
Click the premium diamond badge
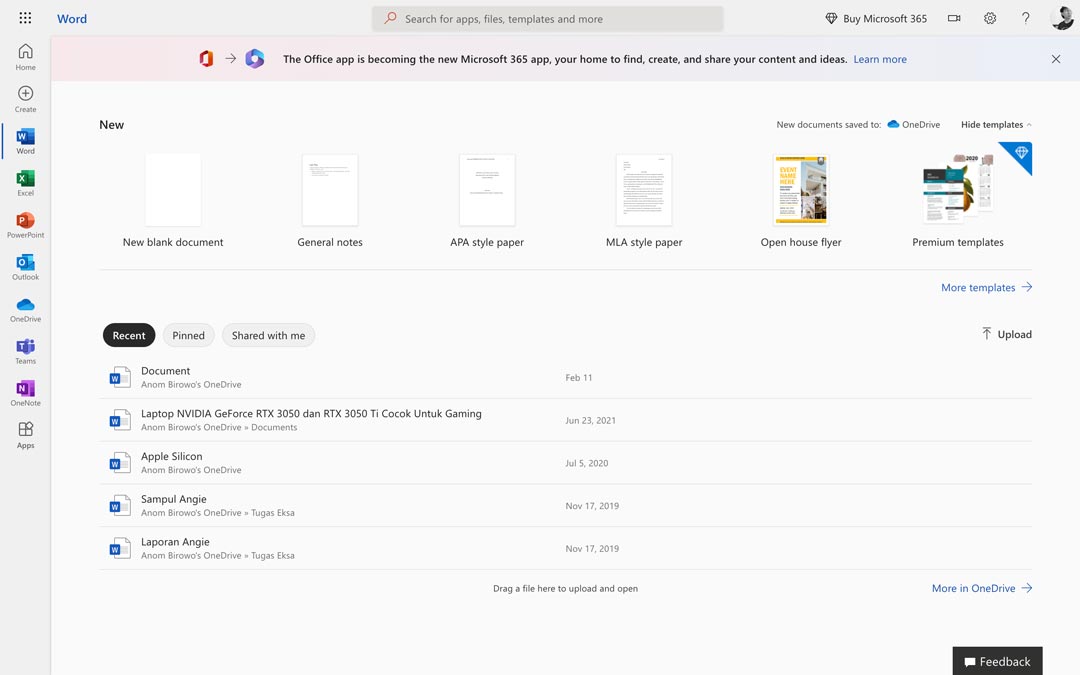click(x=1021, y=153)
